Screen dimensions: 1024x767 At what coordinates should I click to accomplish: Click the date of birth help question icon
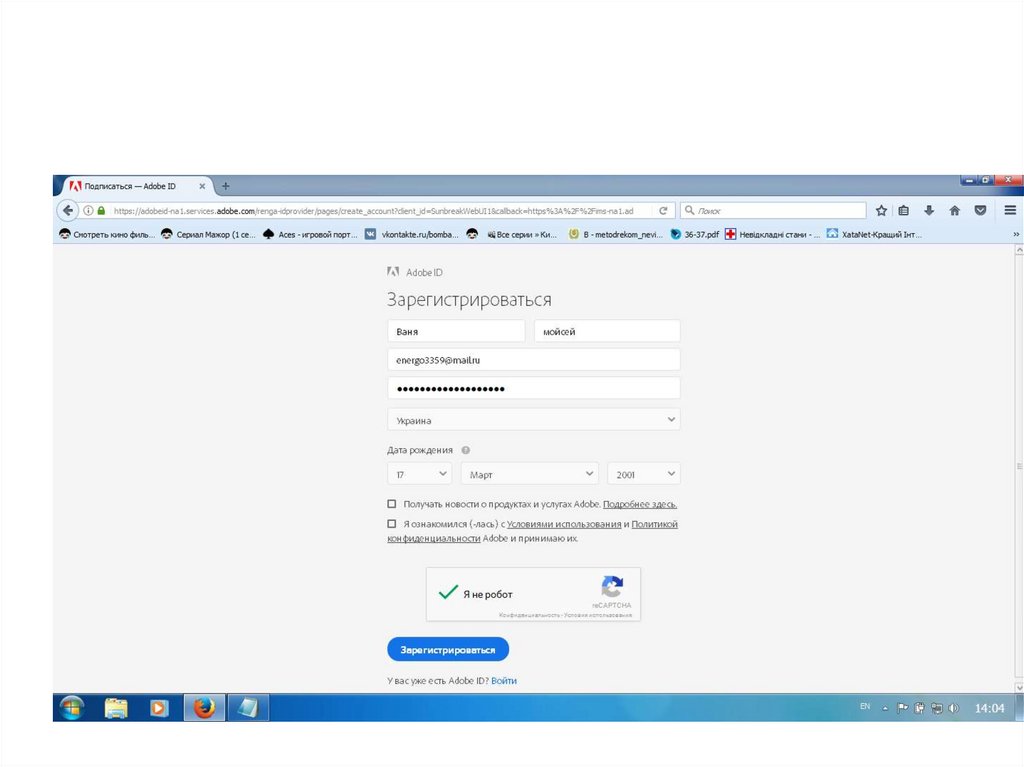tap(466, 450)
